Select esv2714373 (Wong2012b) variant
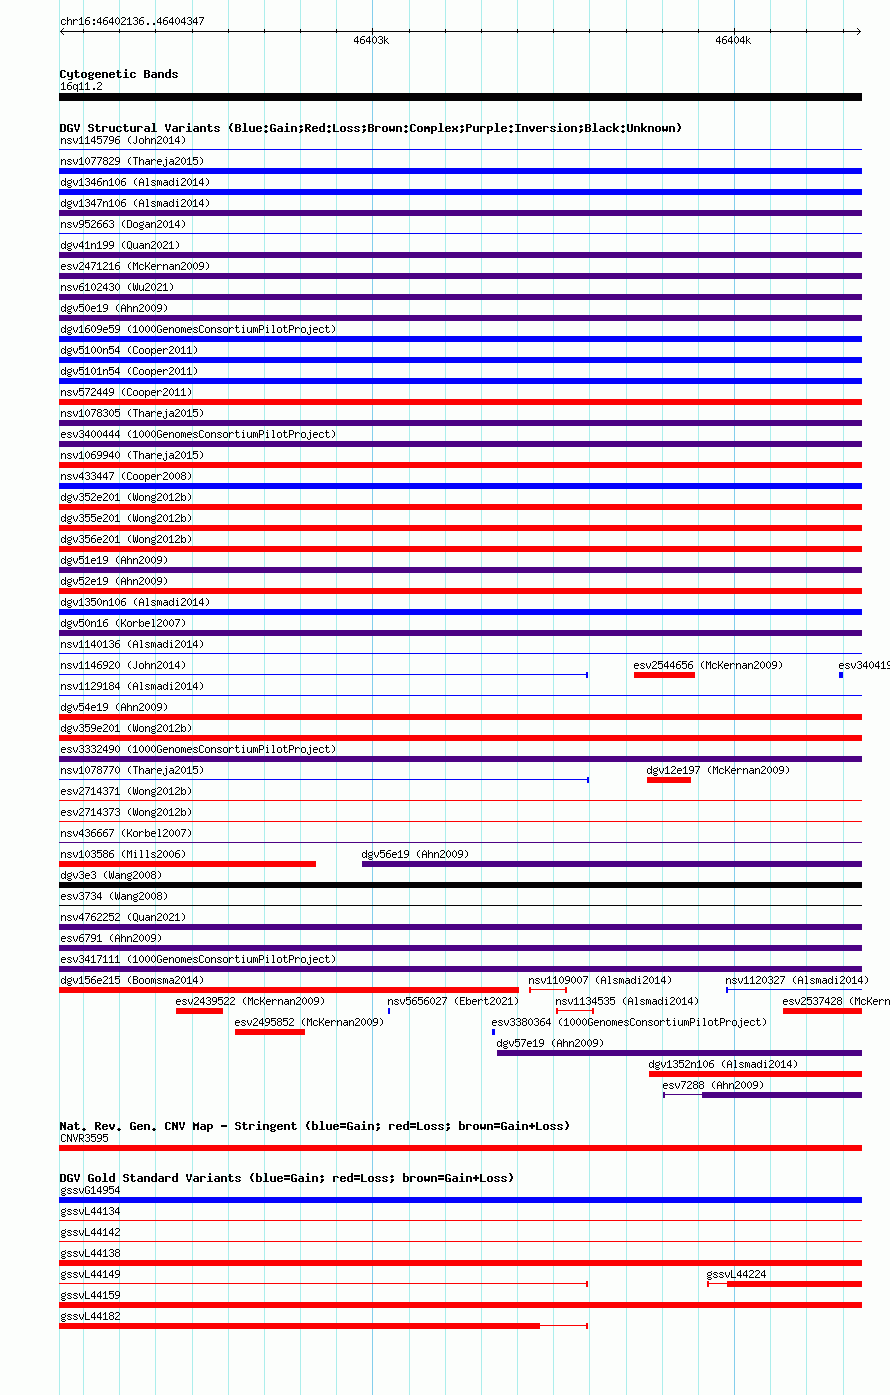 [125, 812]
